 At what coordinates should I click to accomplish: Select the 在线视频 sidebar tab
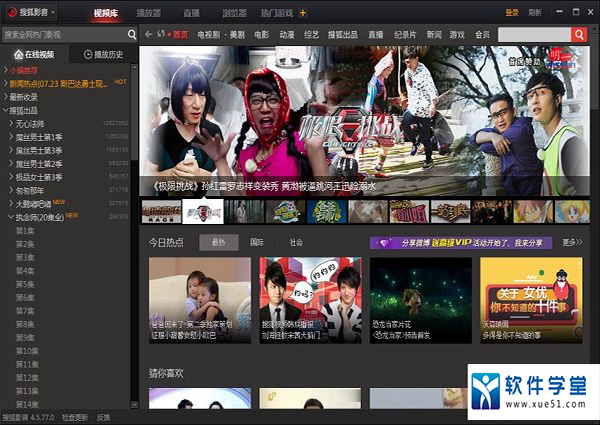pos(34,55)
